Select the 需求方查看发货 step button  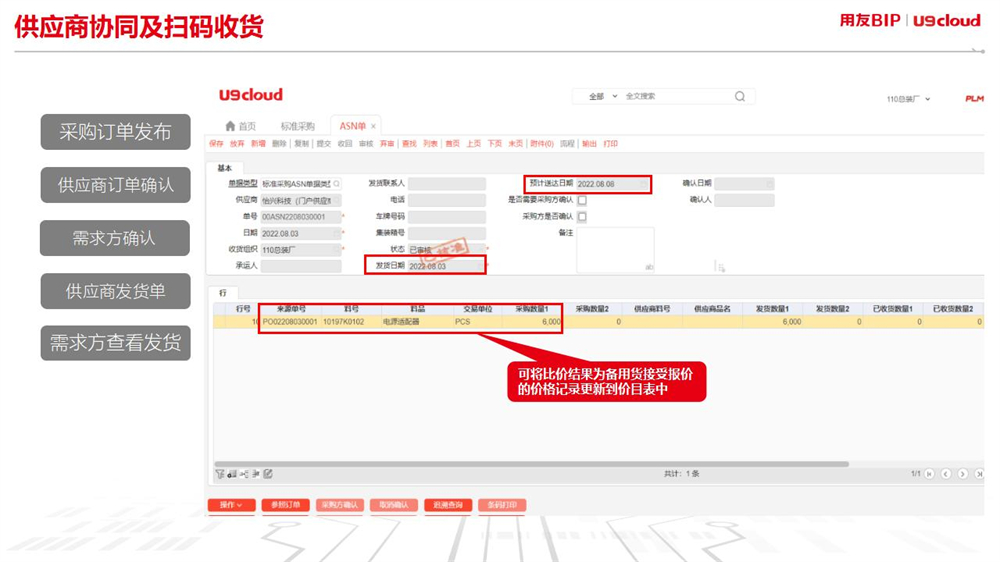coord(115,343)
